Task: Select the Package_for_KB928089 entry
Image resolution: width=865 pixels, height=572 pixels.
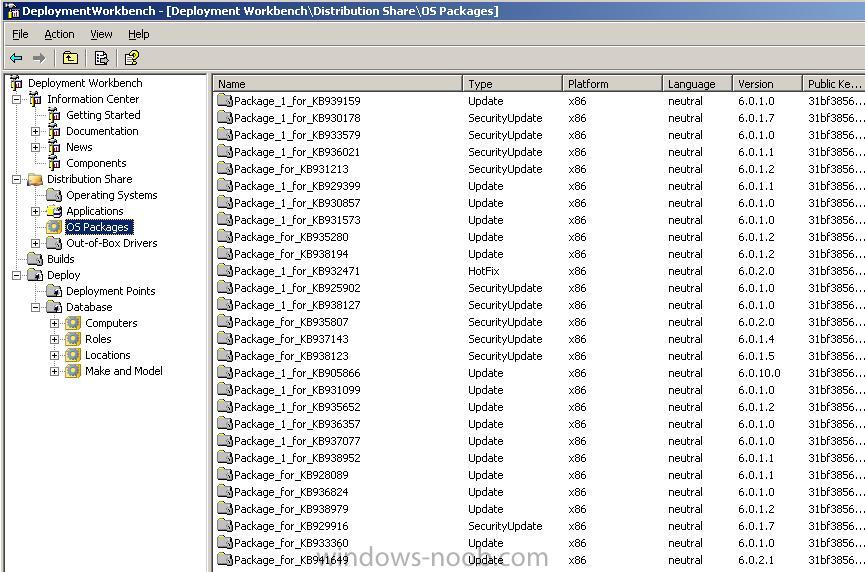Action: (541, 475)
